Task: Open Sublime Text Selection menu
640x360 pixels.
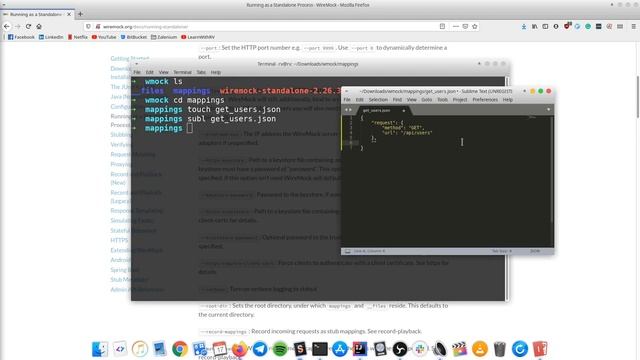Action: coord(378,100)
